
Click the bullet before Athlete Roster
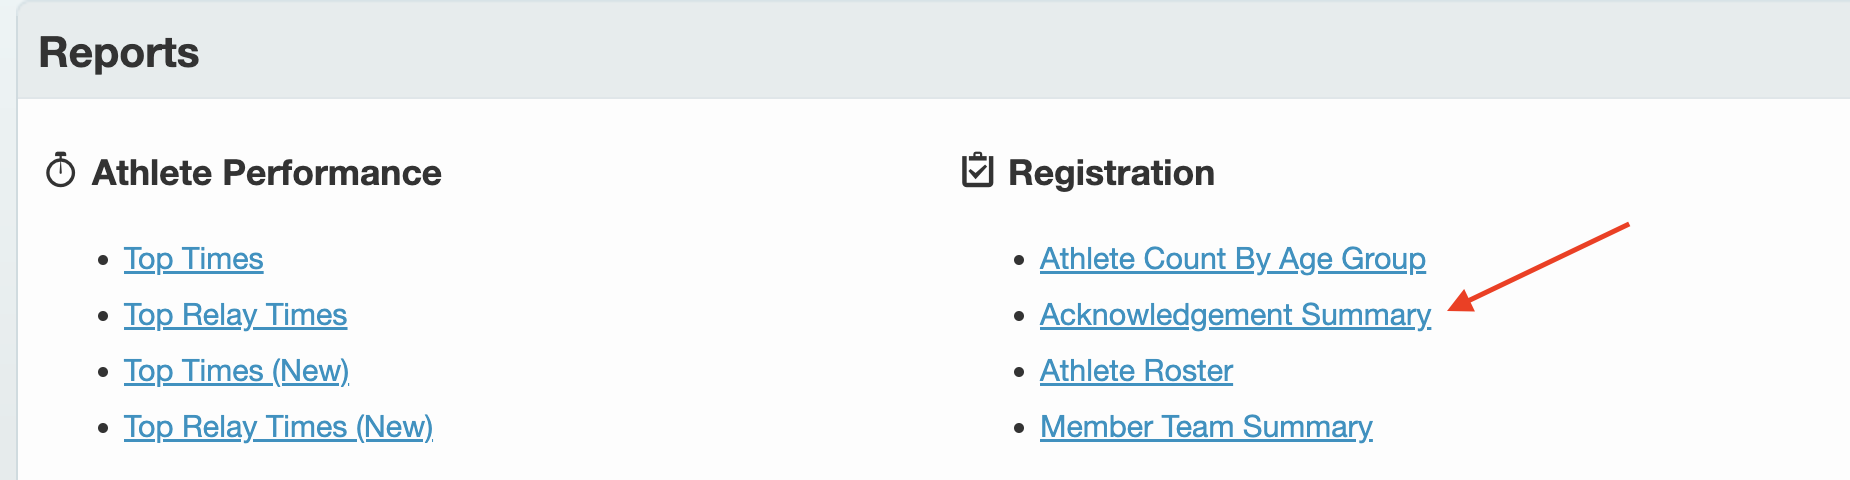coord(1019,372)
